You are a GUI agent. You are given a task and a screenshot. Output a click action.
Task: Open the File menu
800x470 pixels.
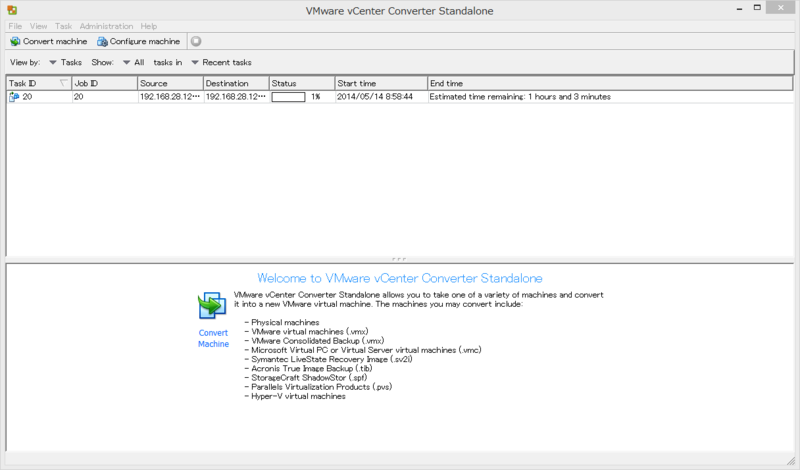coord(15,26)
